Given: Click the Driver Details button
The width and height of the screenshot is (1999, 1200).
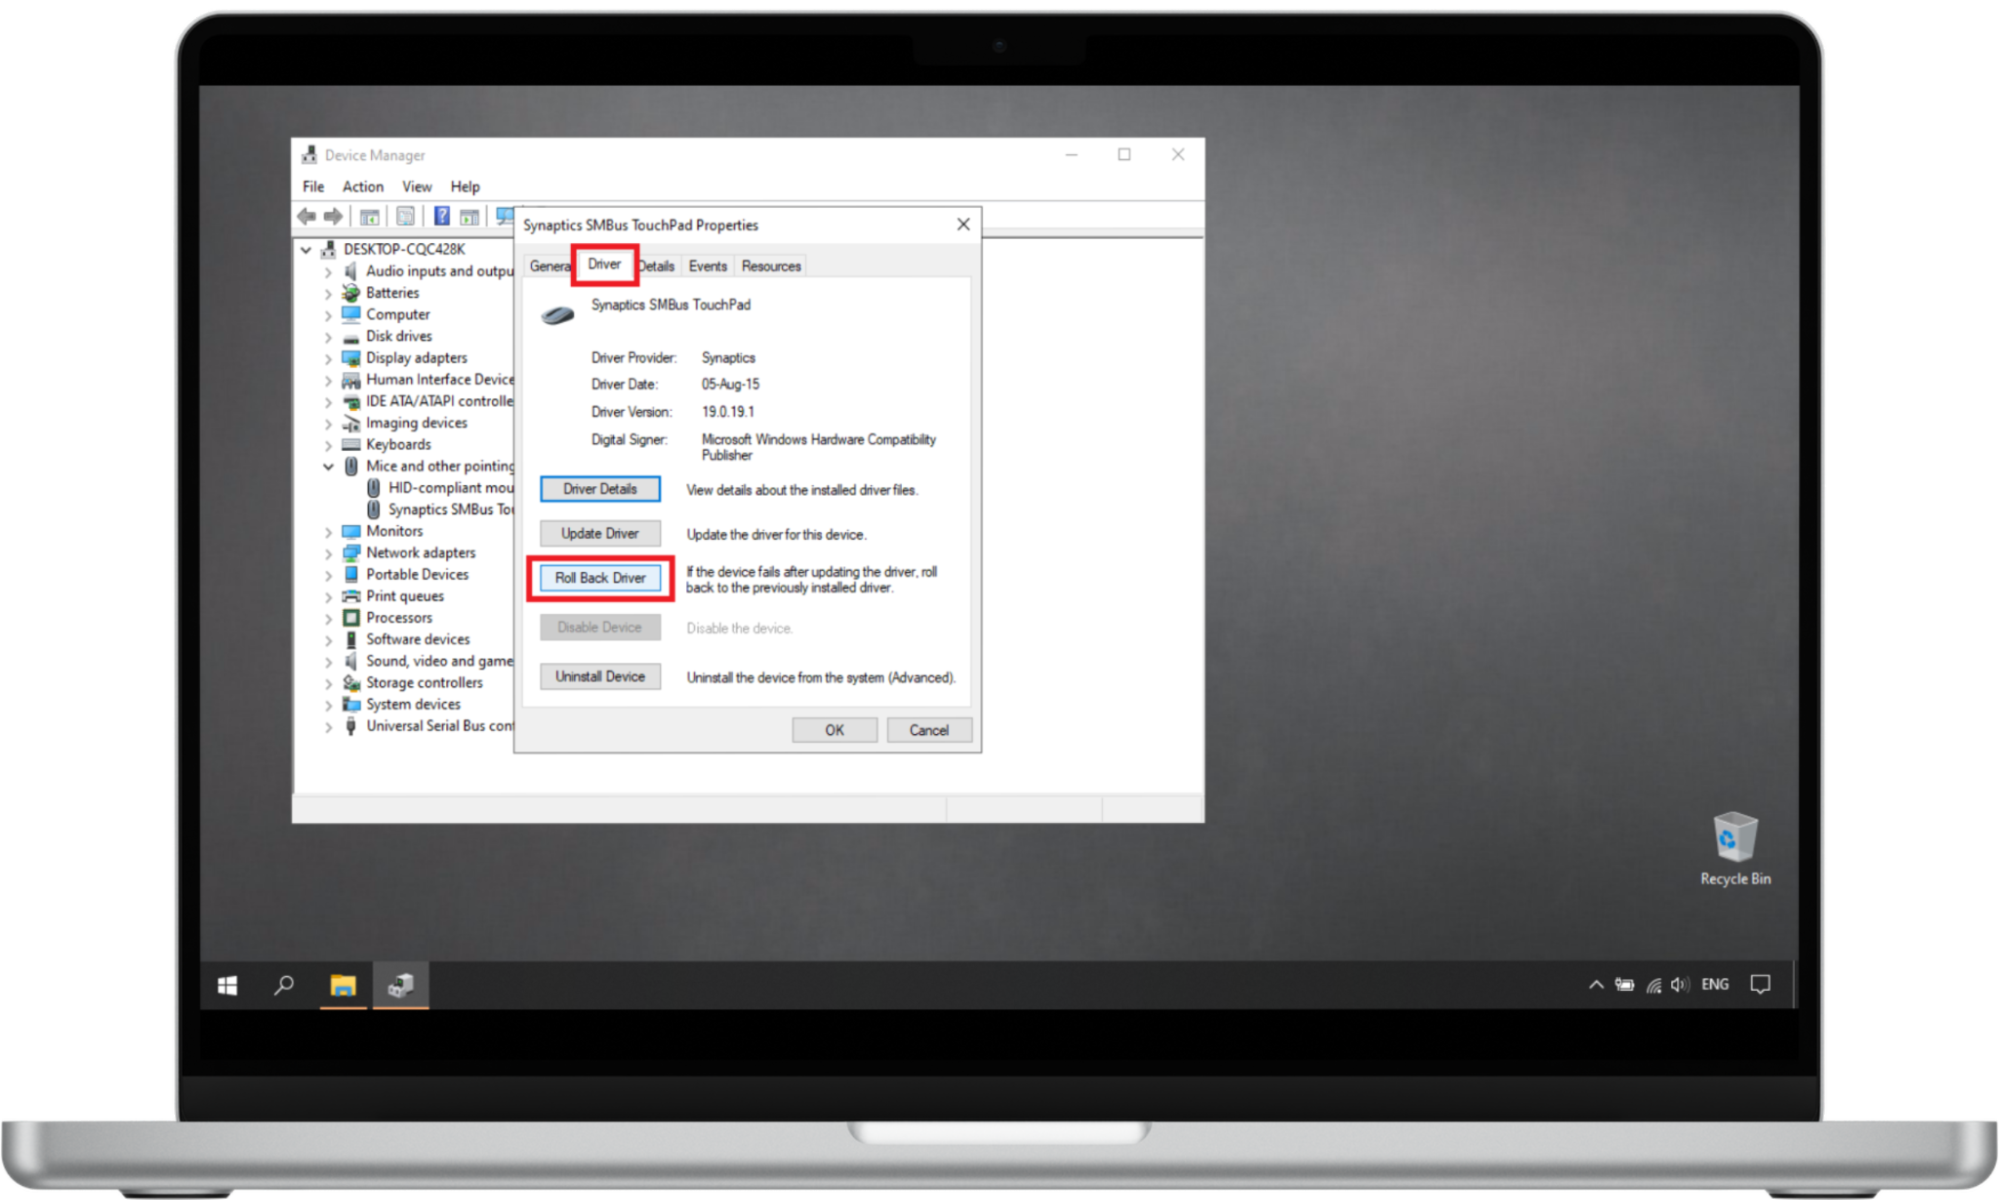Looking at the screenshot, I should 600,489.
